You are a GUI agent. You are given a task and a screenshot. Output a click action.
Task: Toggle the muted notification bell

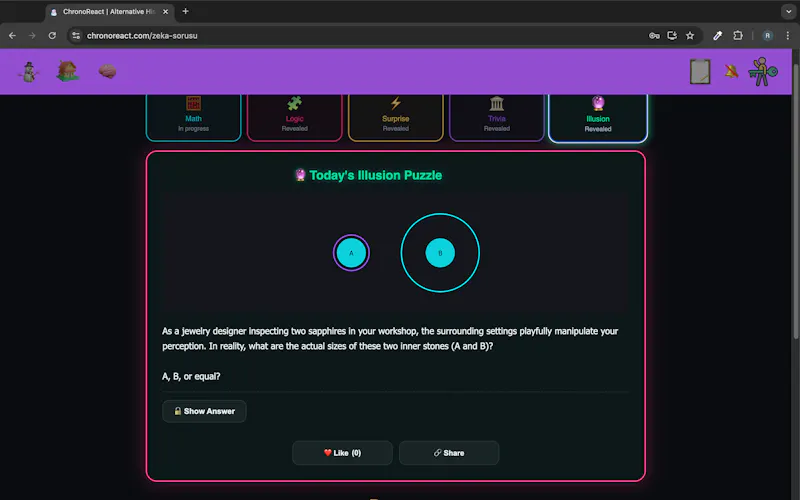(x=731, y=71)
